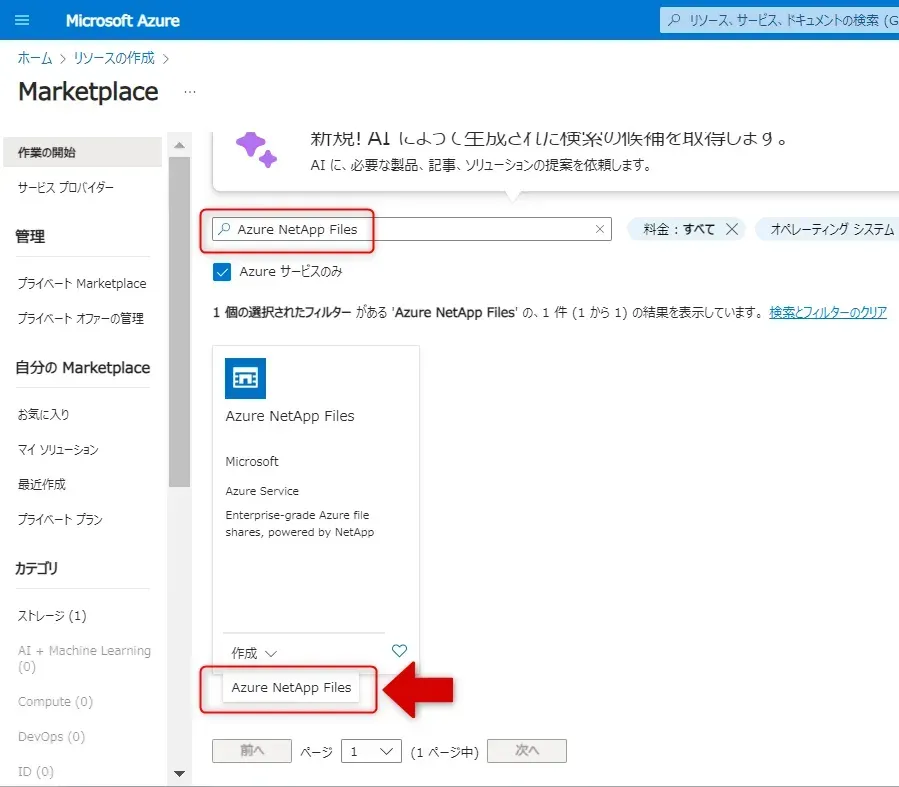Remove the 料金 filter with X icon

point(732,229)
